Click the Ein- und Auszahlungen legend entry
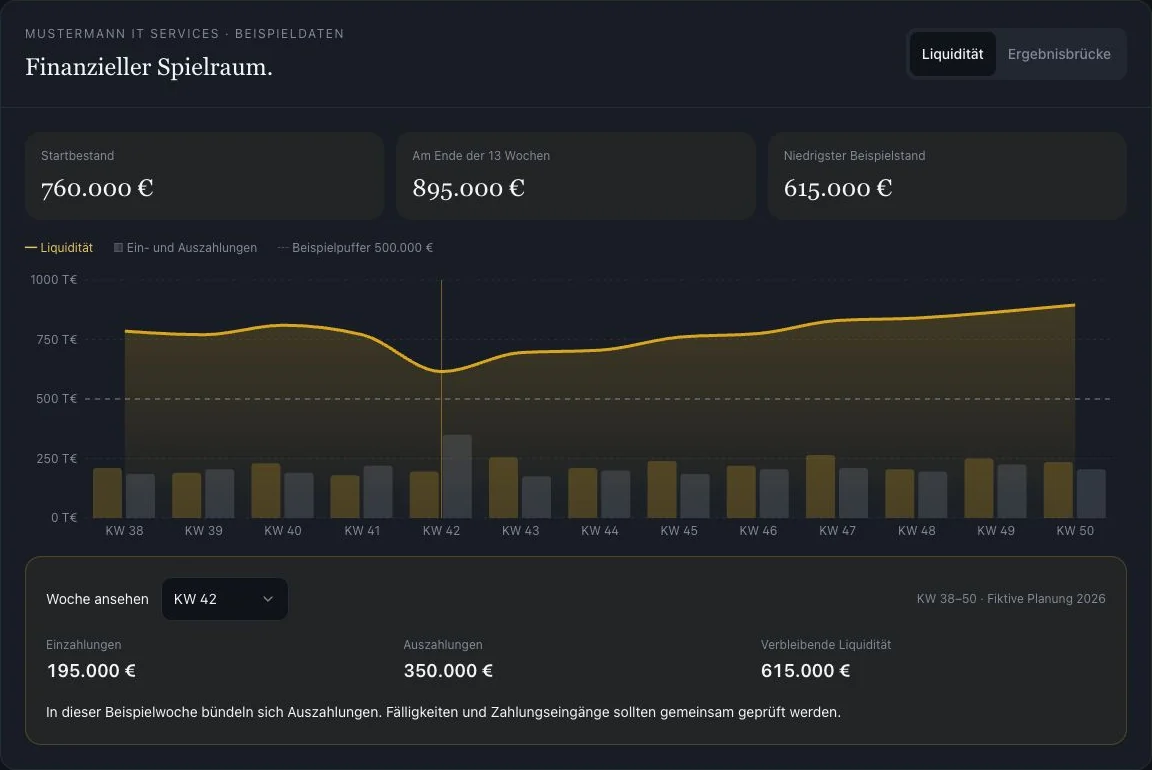The height and width of the screenshot is (770, 1152). click(185, 248)
